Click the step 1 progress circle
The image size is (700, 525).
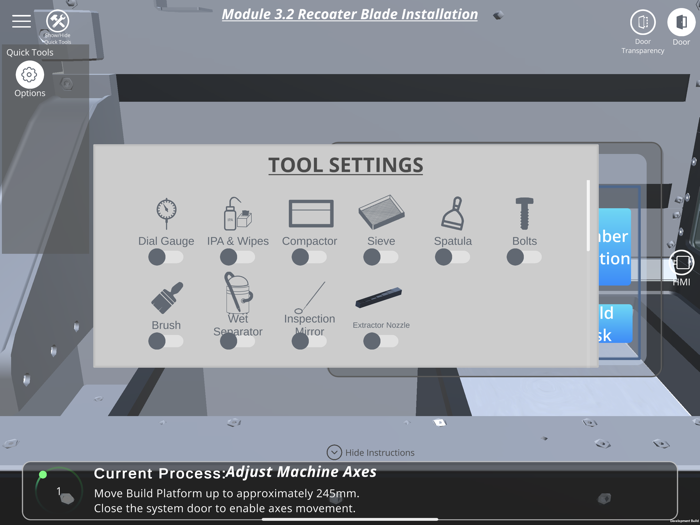pyautogui.click(x=59, y=491)
